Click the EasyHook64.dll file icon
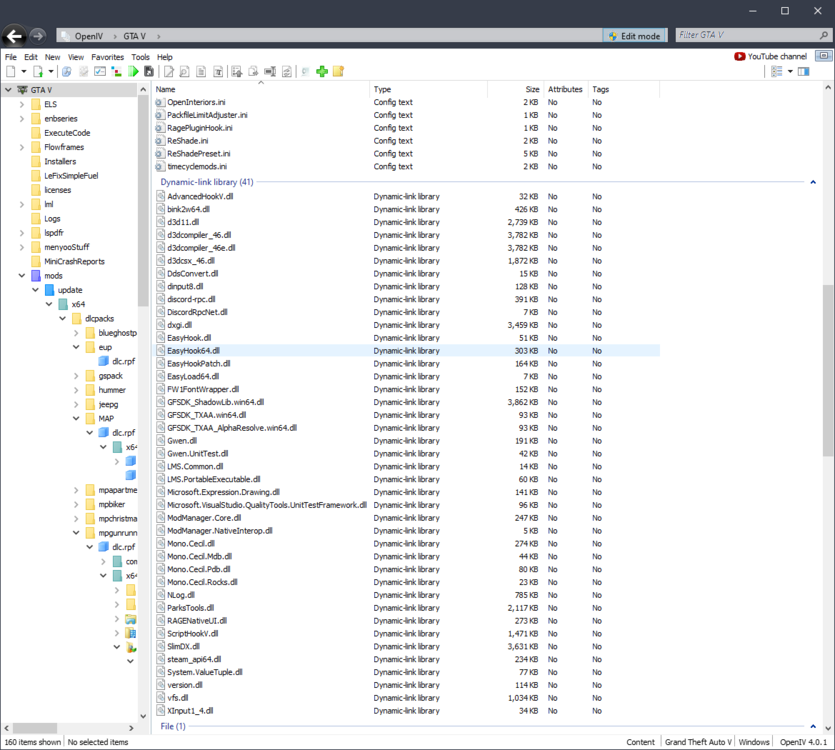The width and height of the screenshot is (835, 750). [160, 350]
